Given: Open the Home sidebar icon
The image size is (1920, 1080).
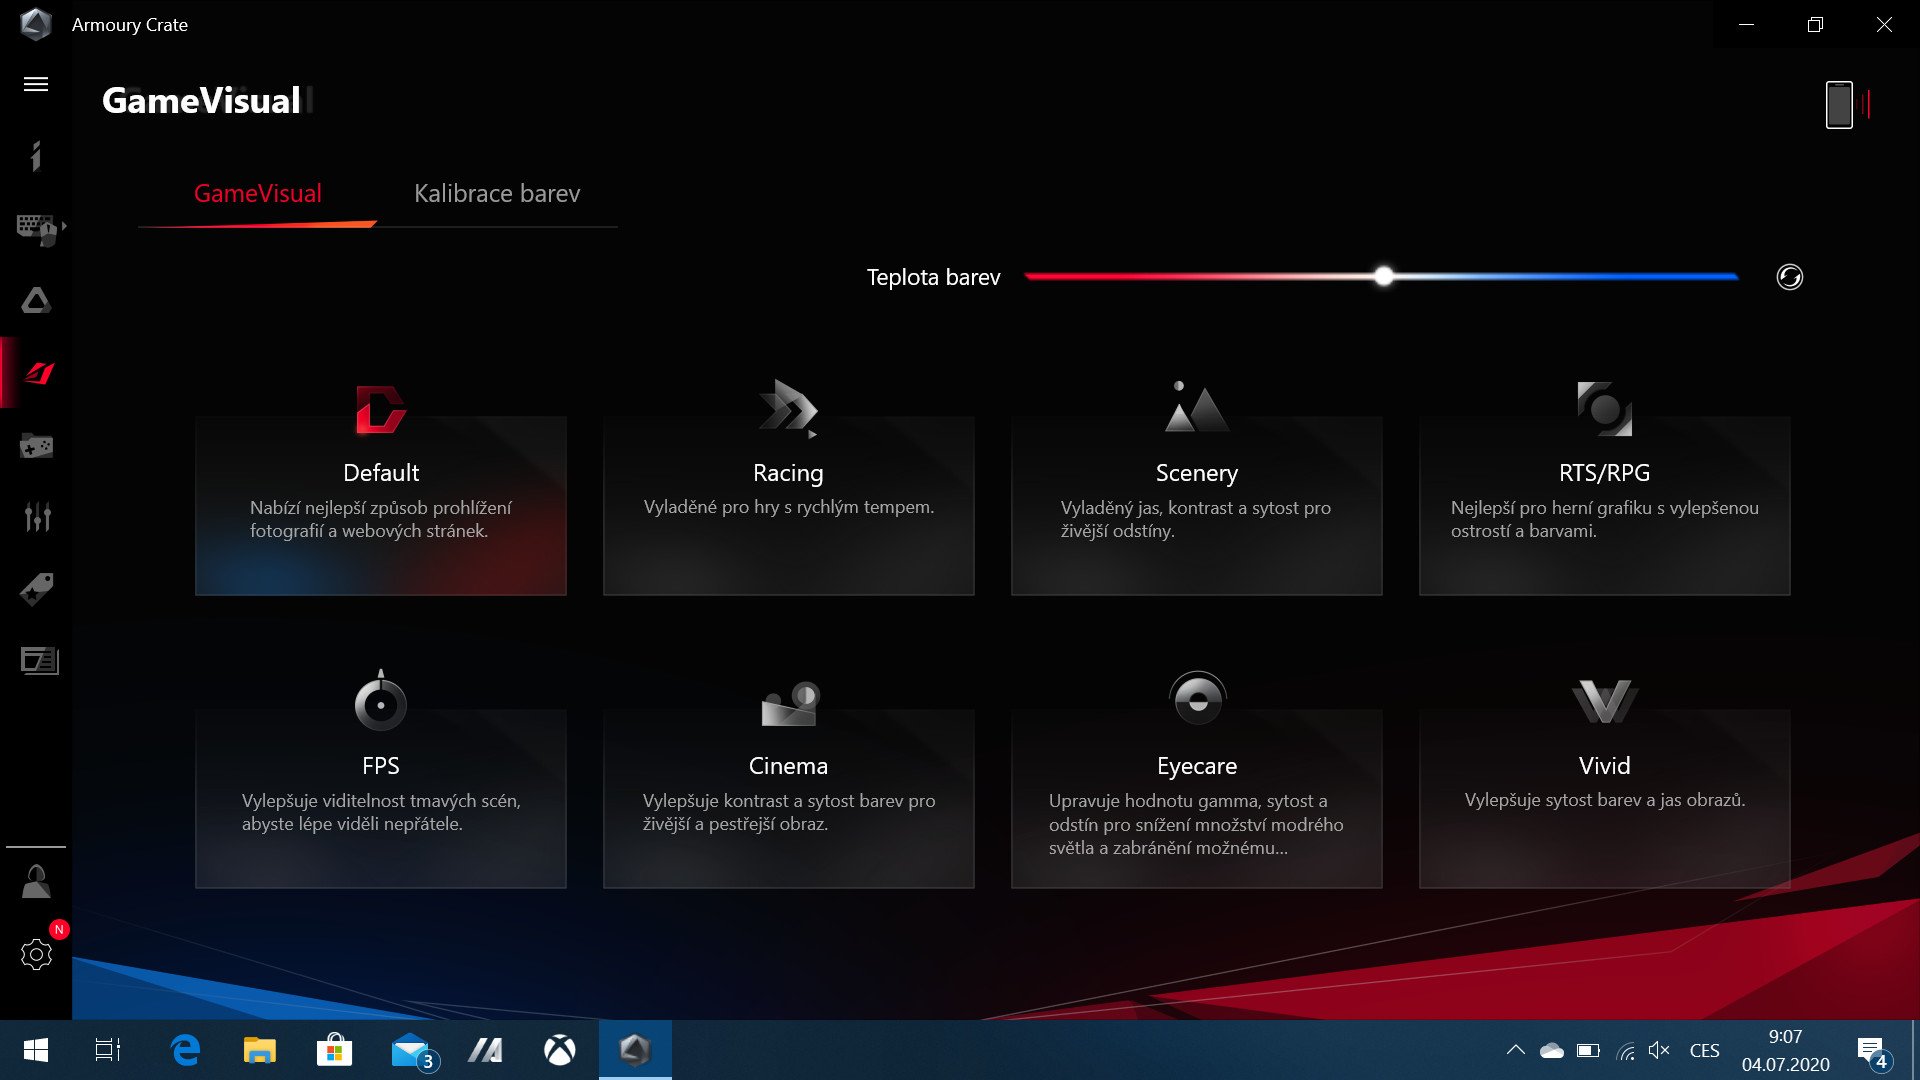Looking at the screenshot, I should point(36,156).
